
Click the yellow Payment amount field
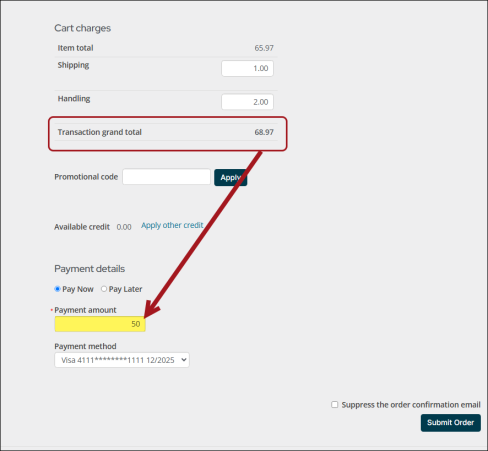coord(100,324)
